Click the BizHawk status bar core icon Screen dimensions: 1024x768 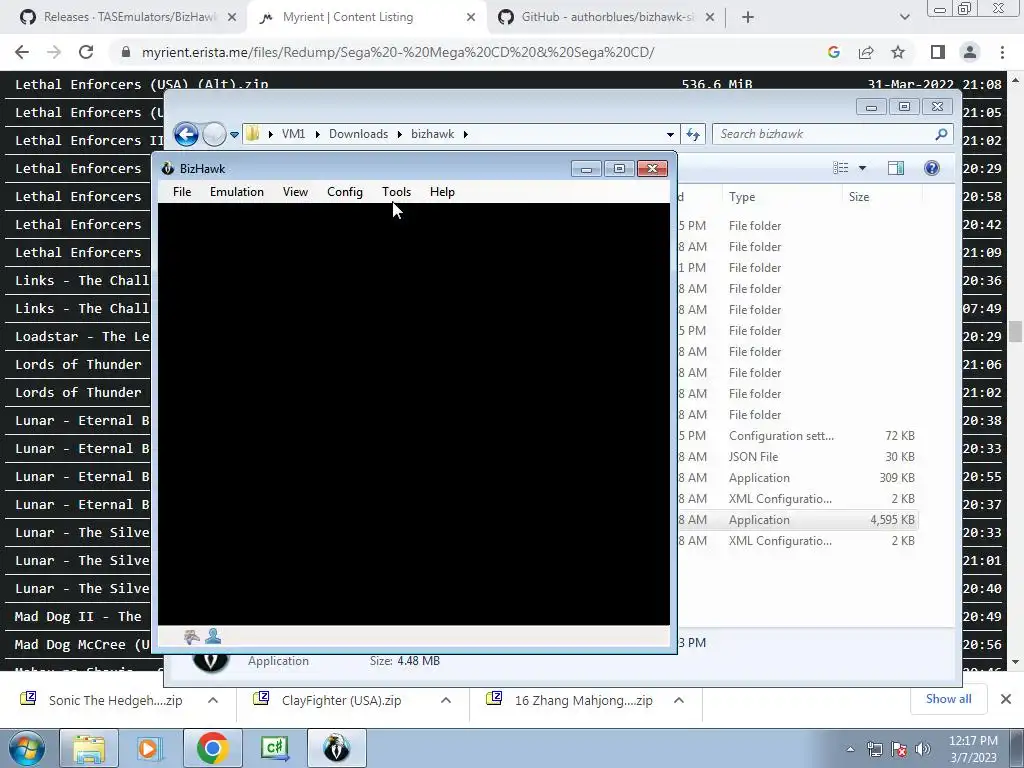click(x=191, y=636)
